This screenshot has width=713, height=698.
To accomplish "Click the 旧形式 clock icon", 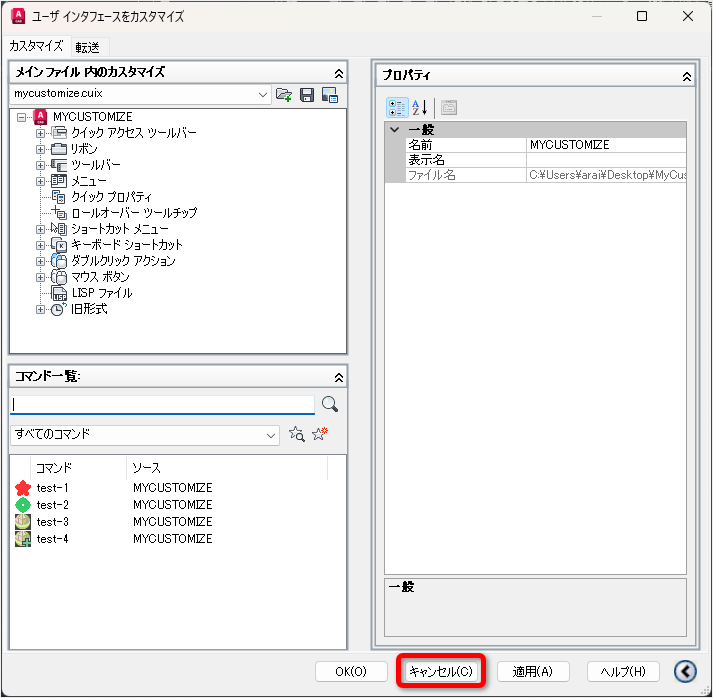I will click(59, 309).
